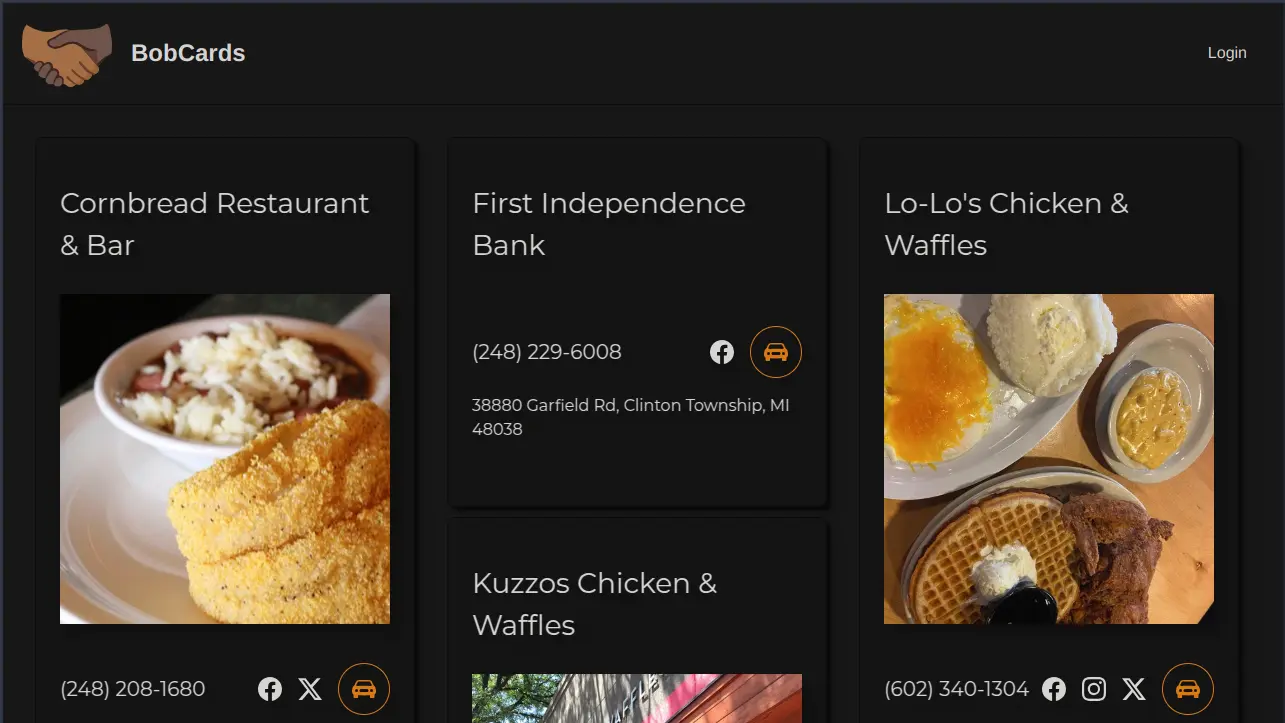1285x723 pixels.
Task: Click the Login link
Action: 1227,53
